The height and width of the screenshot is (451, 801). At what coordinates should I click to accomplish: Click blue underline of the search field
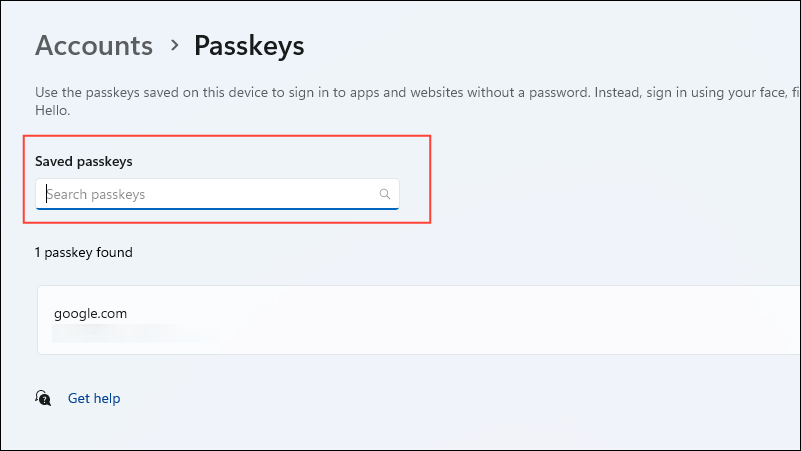[217, 208]
